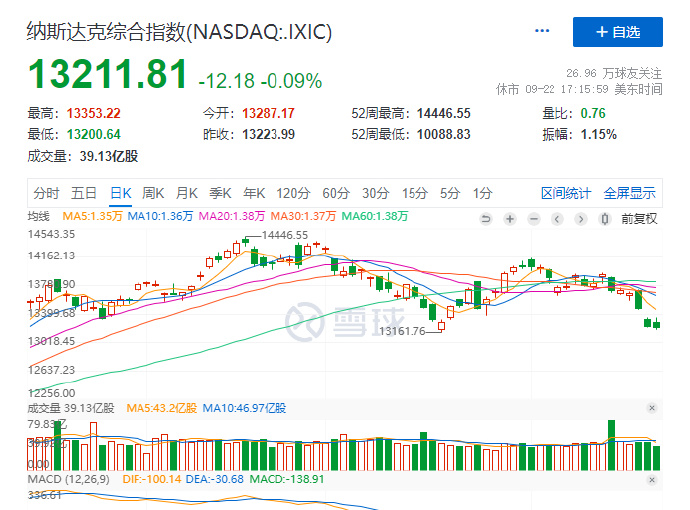Click the 今开 value 13287.17
The height and width of the screenshot is (510, 690).
click(x=268, y=114)
